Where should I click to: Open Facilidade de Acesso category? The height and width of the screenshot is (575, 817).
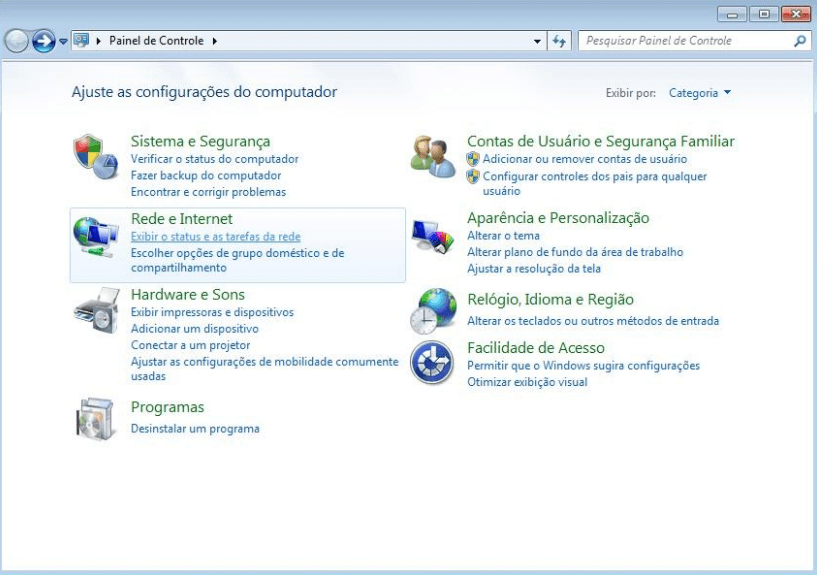[x=536, y=347]
